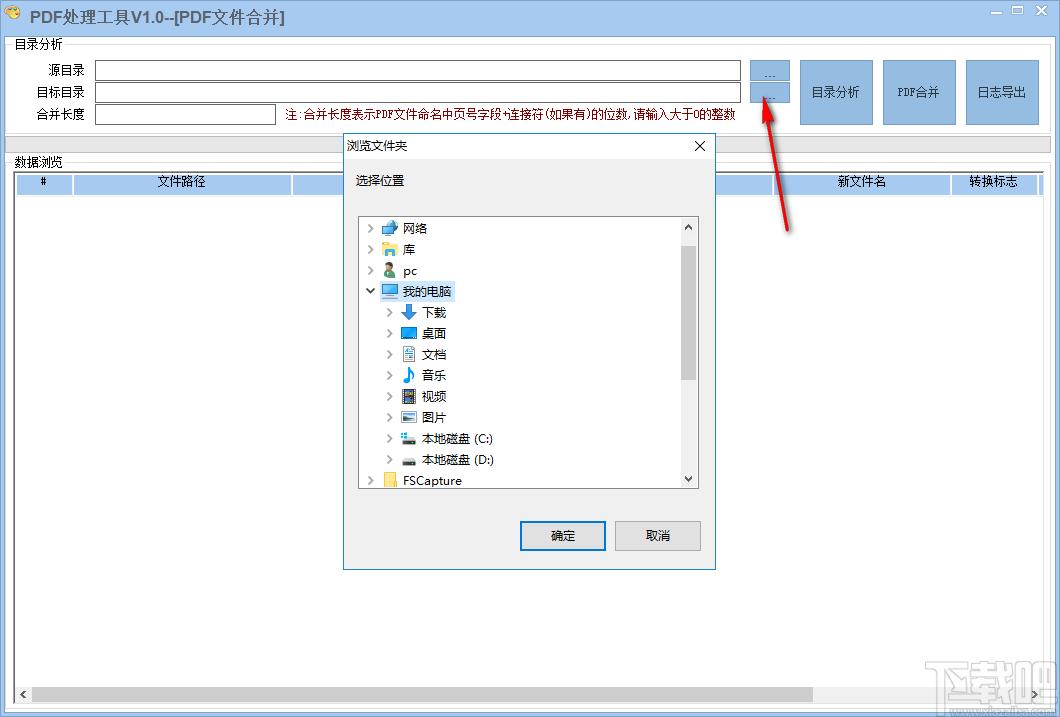Click the film strip icon beside 视频

coord(409,396)
